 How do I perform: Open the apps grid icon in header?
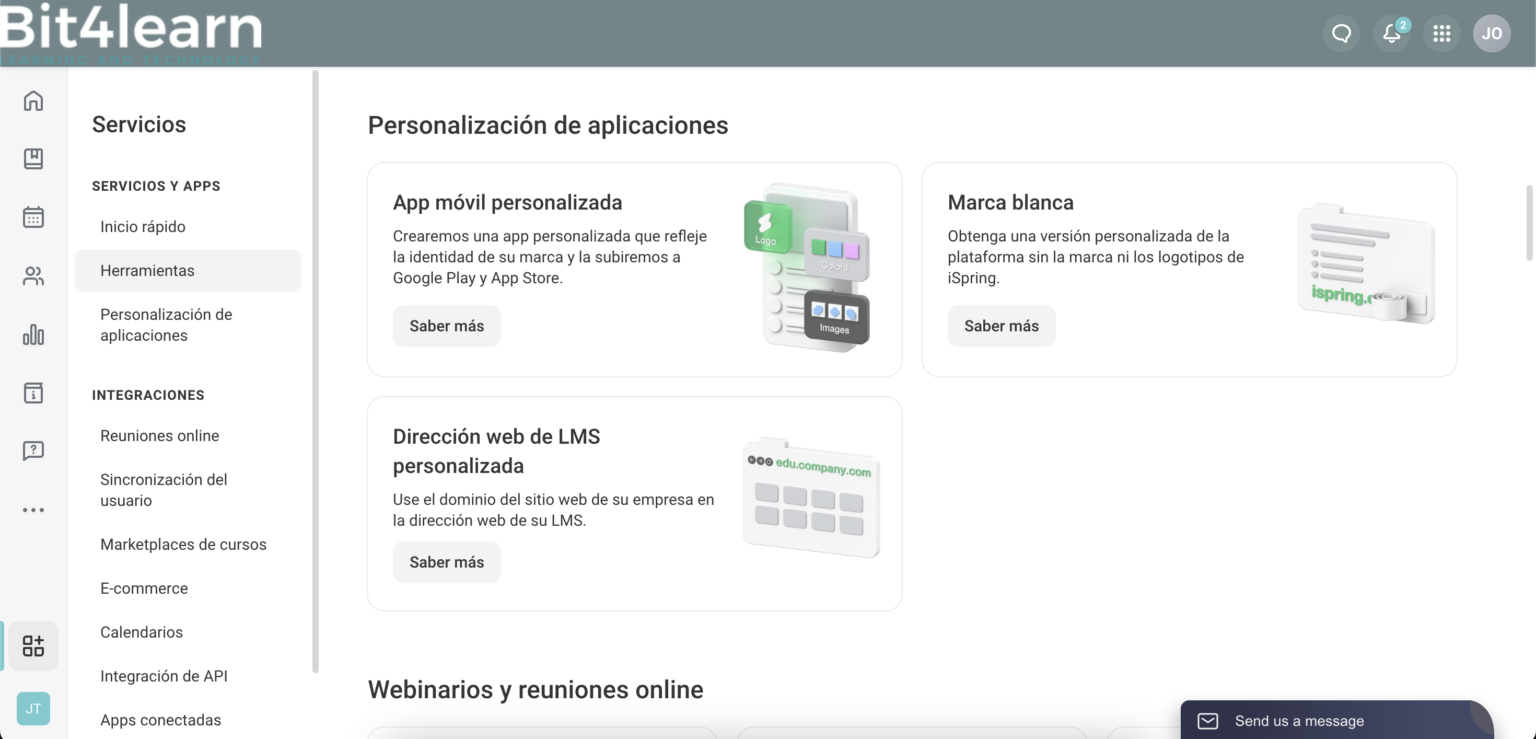tap(1441, 33)
